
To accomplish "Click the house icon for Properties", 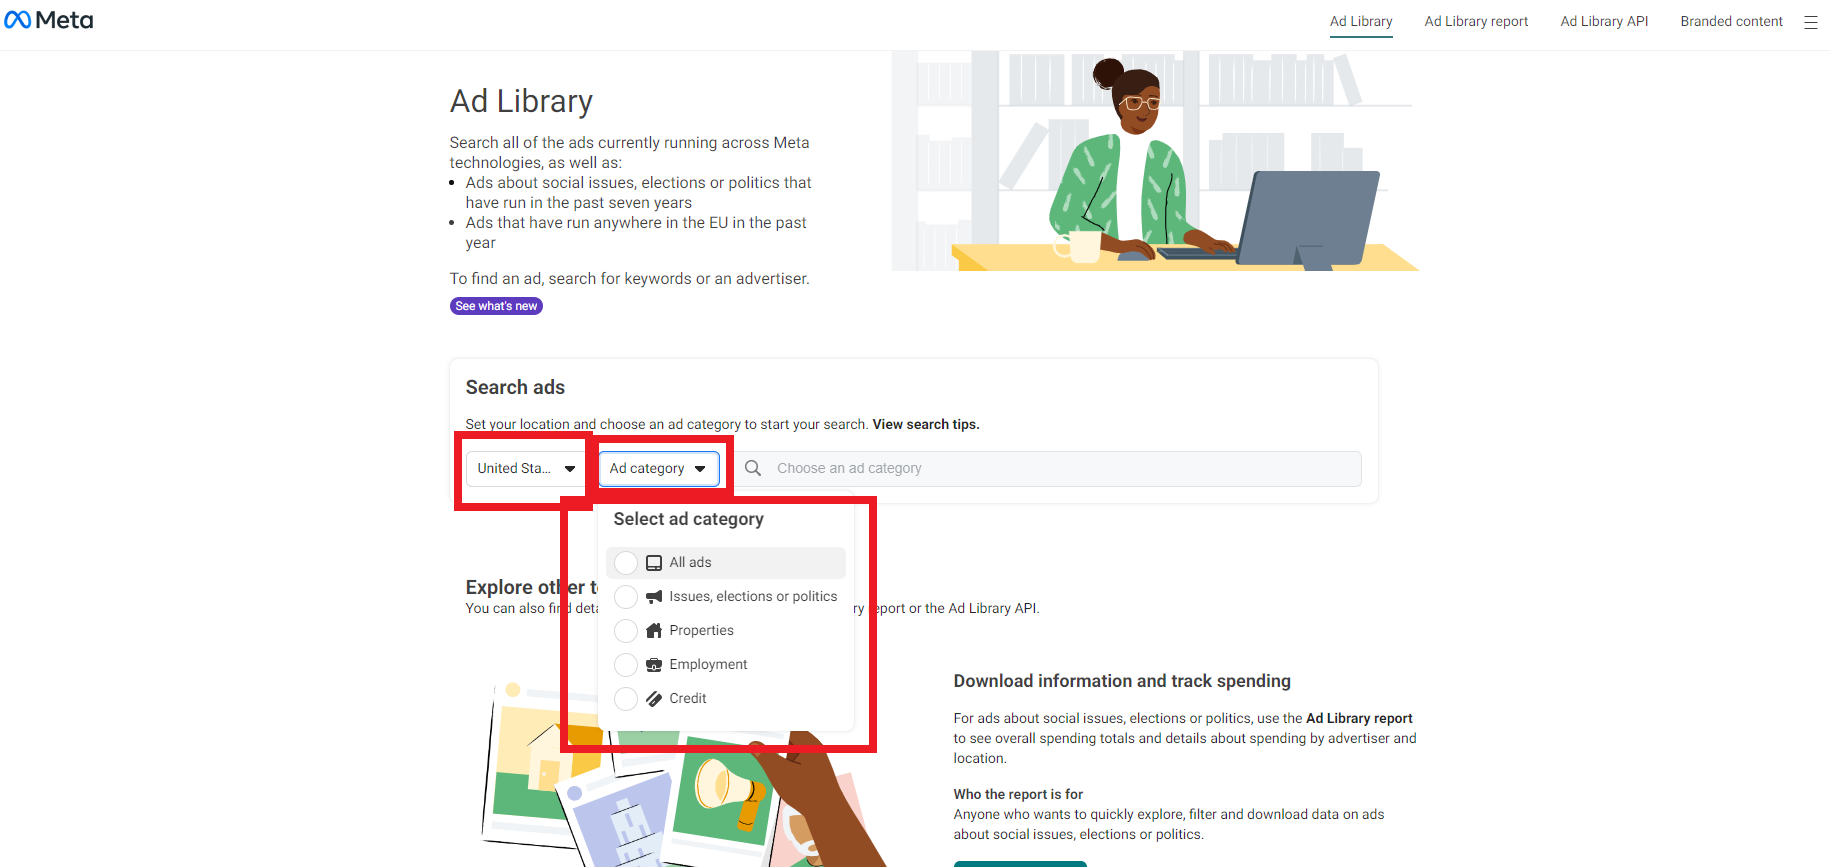I will click(x=654, y=631).
